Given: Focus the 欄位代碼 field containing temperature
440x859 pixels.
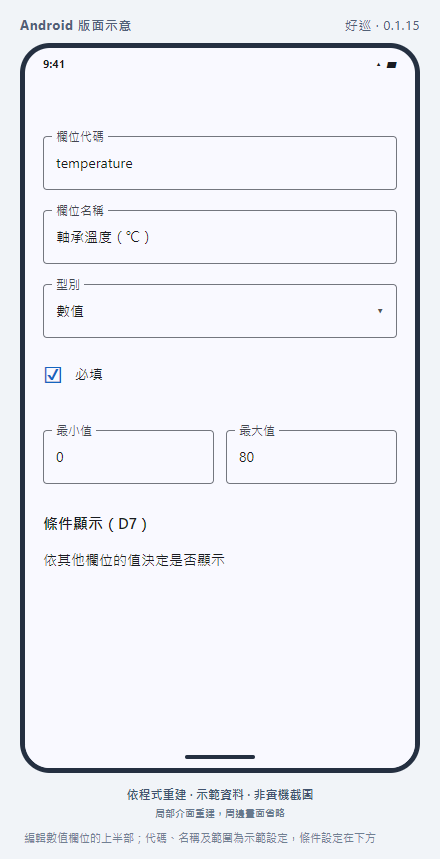Looking at the screenshot, I should tap(220, 163).
